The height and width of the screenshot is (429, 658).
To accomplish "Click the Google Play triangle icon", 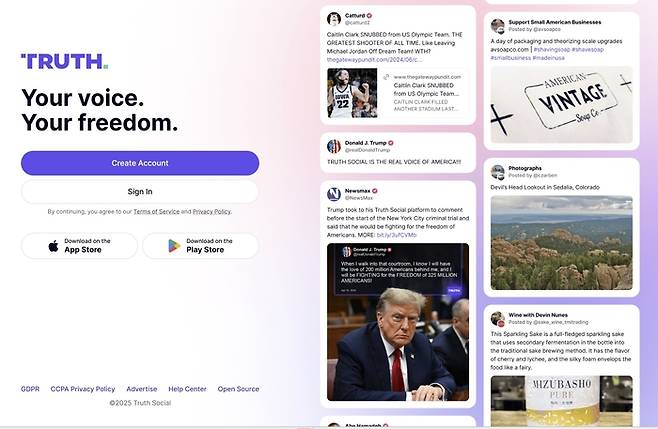I will pyautogui.click(x=174, y=246).
